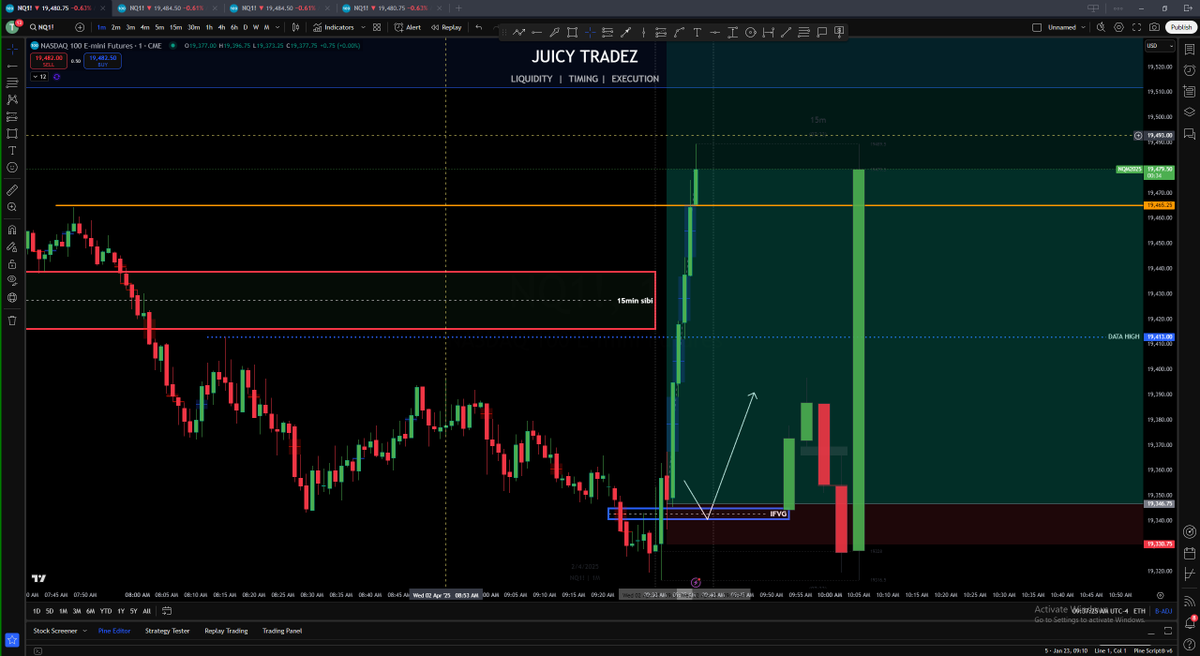Toggle lock all drawing tools
Viewport: 1200px width, 656px height.
(x=12, y=264)
